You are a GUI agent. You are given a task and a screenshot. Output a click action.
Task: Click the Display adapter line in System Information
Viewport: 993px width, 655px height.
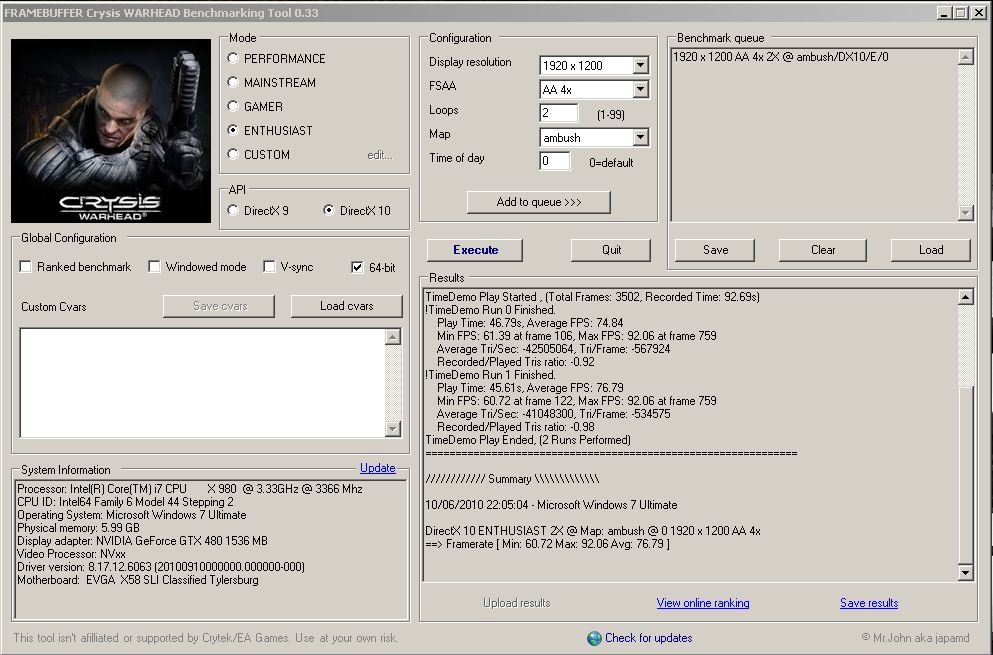pos(142,541)
